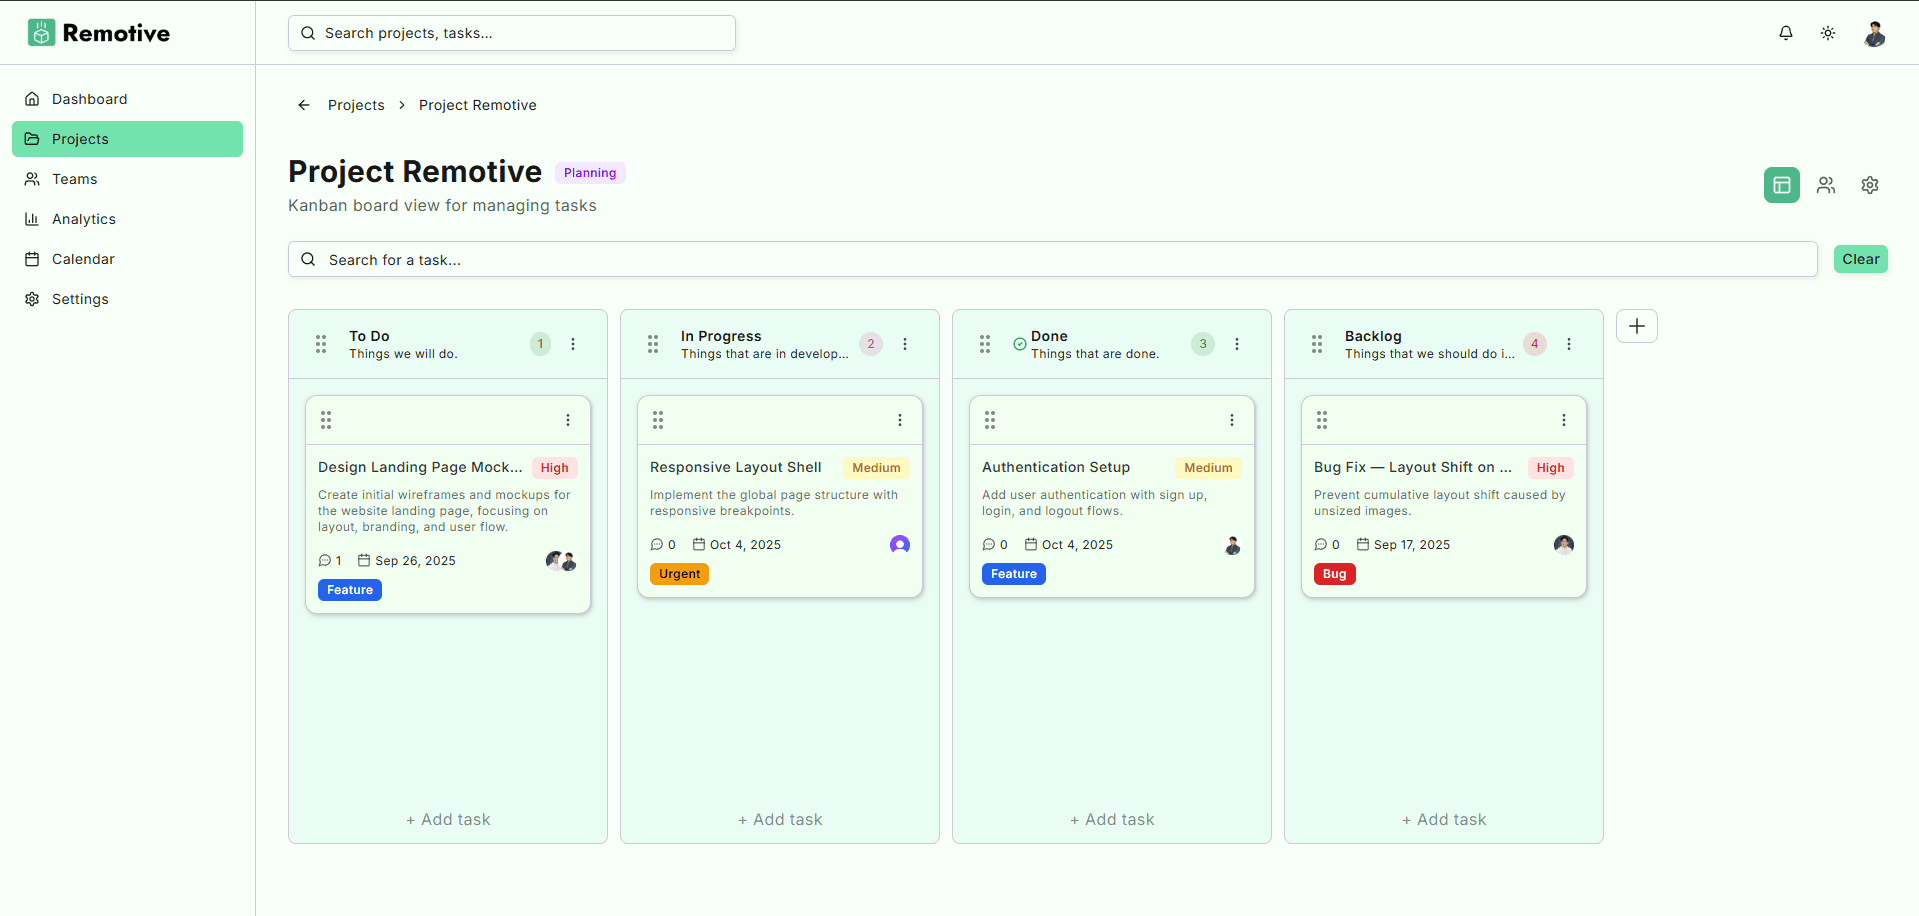Click the drag handle of To Do column
The image size is (1919, 916).
click(321, 344)
